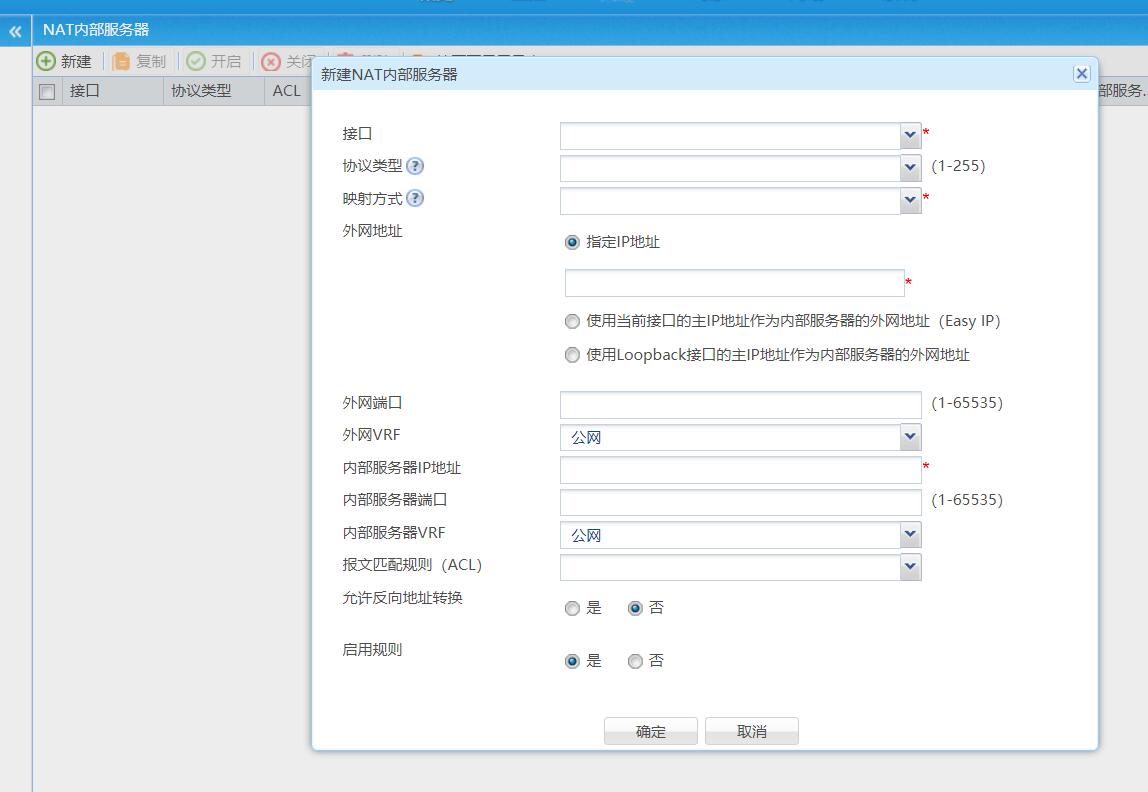Click the 外网VRF field showing 公网
Screen dimensions: 1148x792
pyautogui.click(x=730, y=437)
